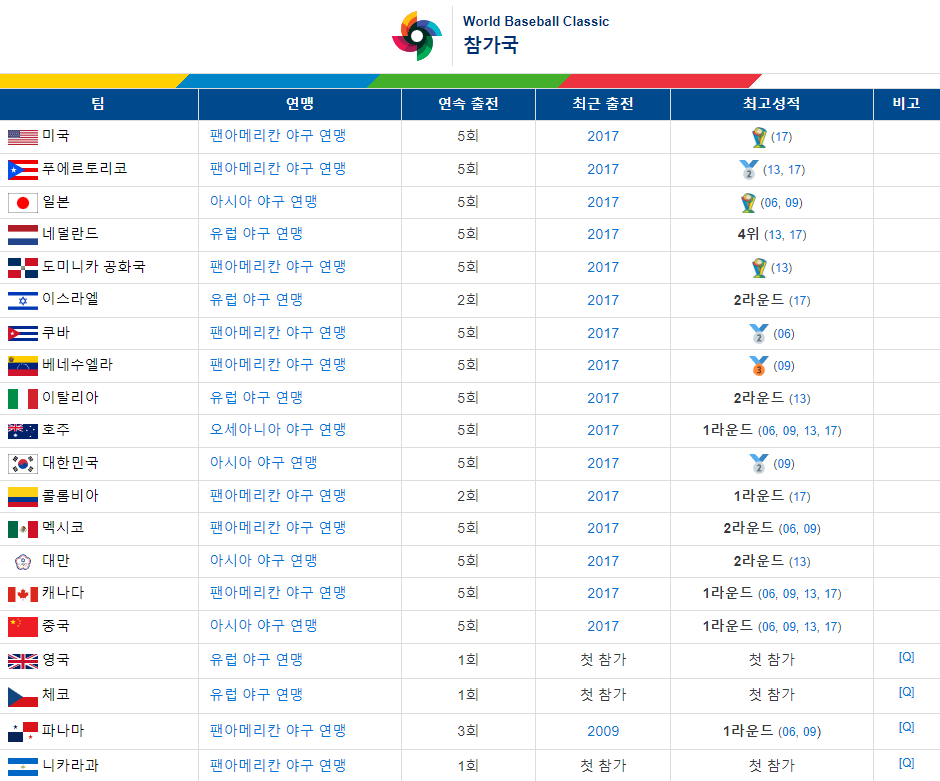Click the China flag icon
Image resolution: width=940 pixels, height=781 pixels.
(x=23, y=627)
